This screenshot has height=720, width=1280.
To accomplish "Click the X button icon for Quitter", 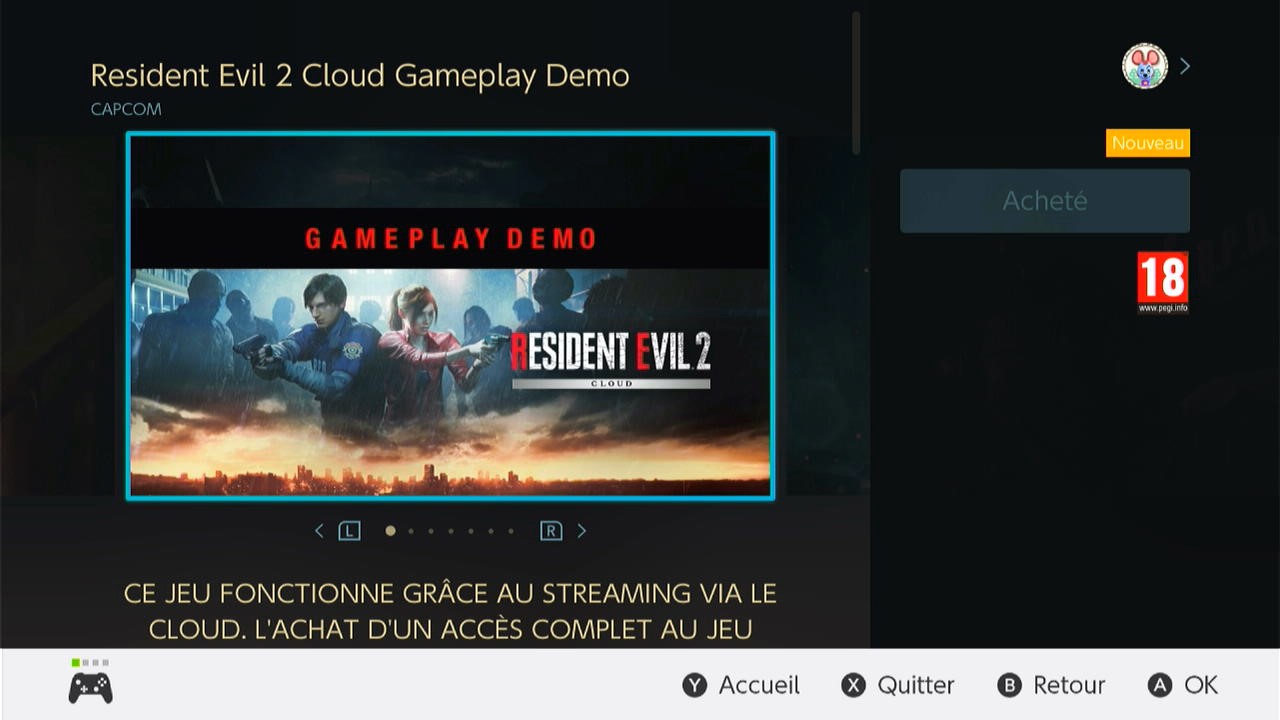I will 853,685.
